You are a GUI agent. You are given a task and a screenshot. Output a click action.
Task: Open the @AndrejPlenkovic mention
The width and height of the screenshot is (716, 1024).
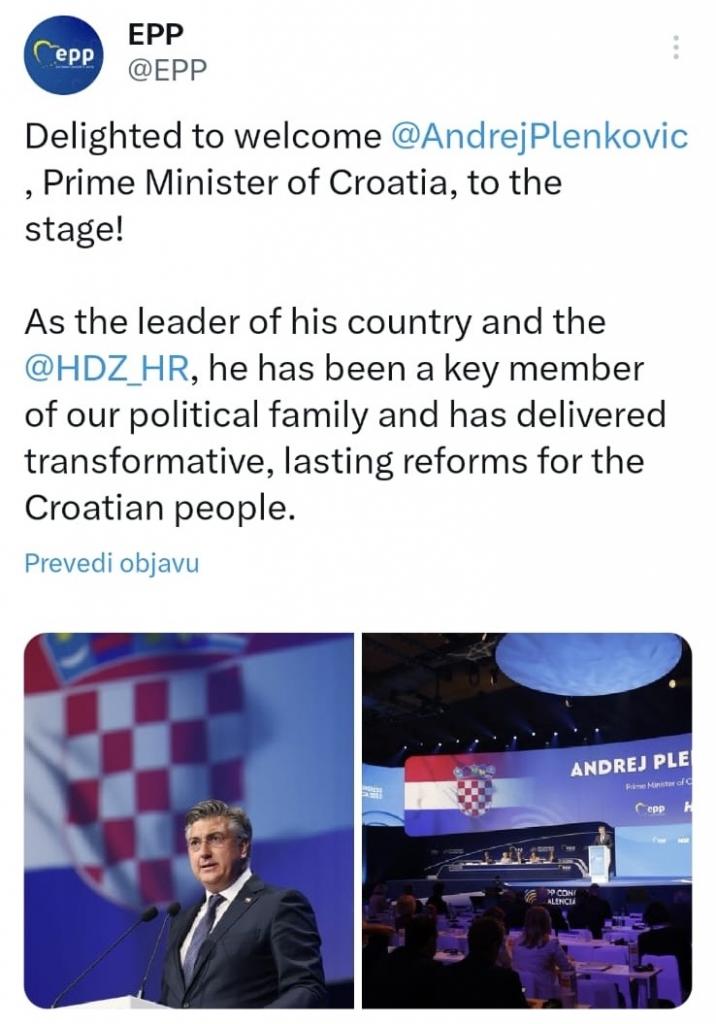pos(539,136)
